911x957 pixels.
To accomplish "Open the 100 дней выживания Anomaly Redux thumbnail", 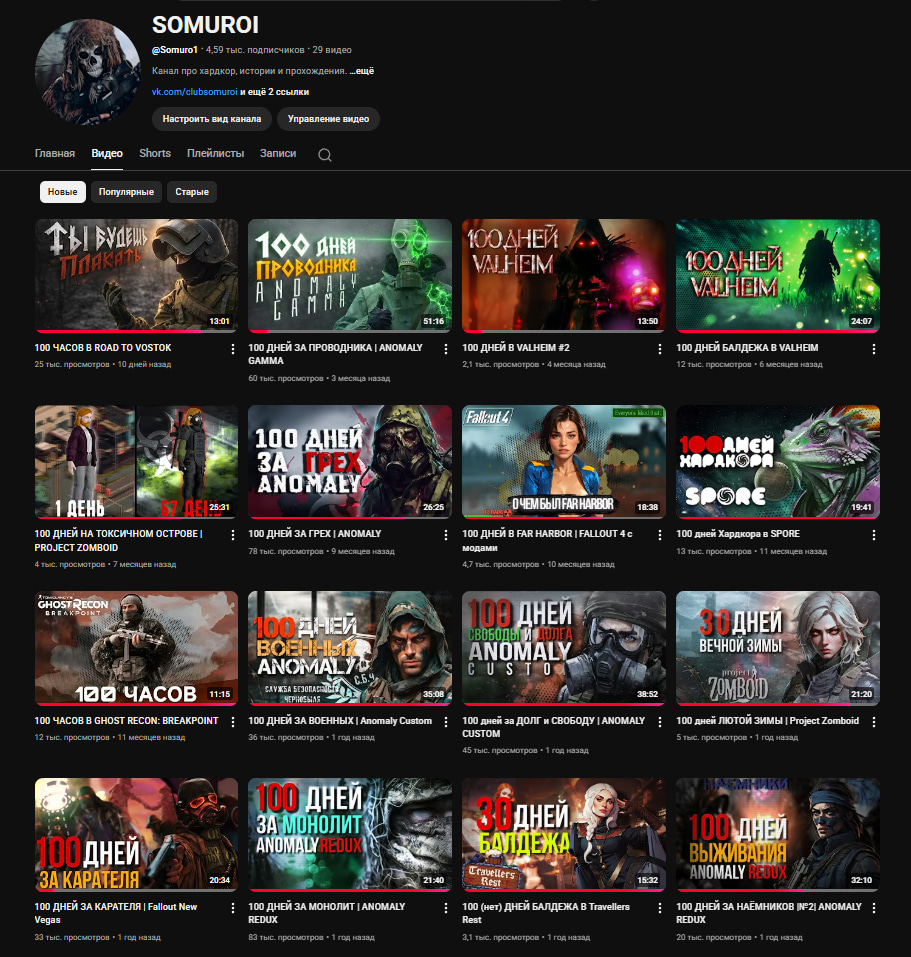I will [778, 834].
